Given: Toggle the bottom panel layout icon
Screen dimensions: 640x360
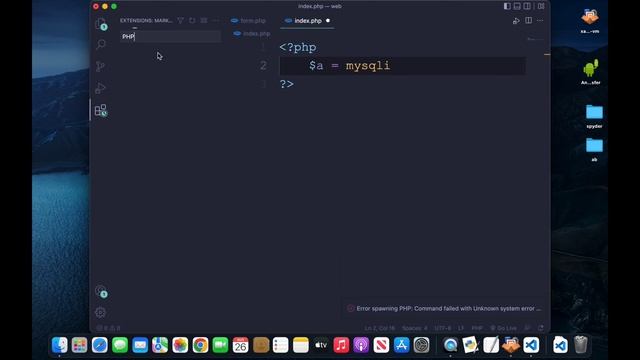Looking at the screenshot, I should click(517, 6).
